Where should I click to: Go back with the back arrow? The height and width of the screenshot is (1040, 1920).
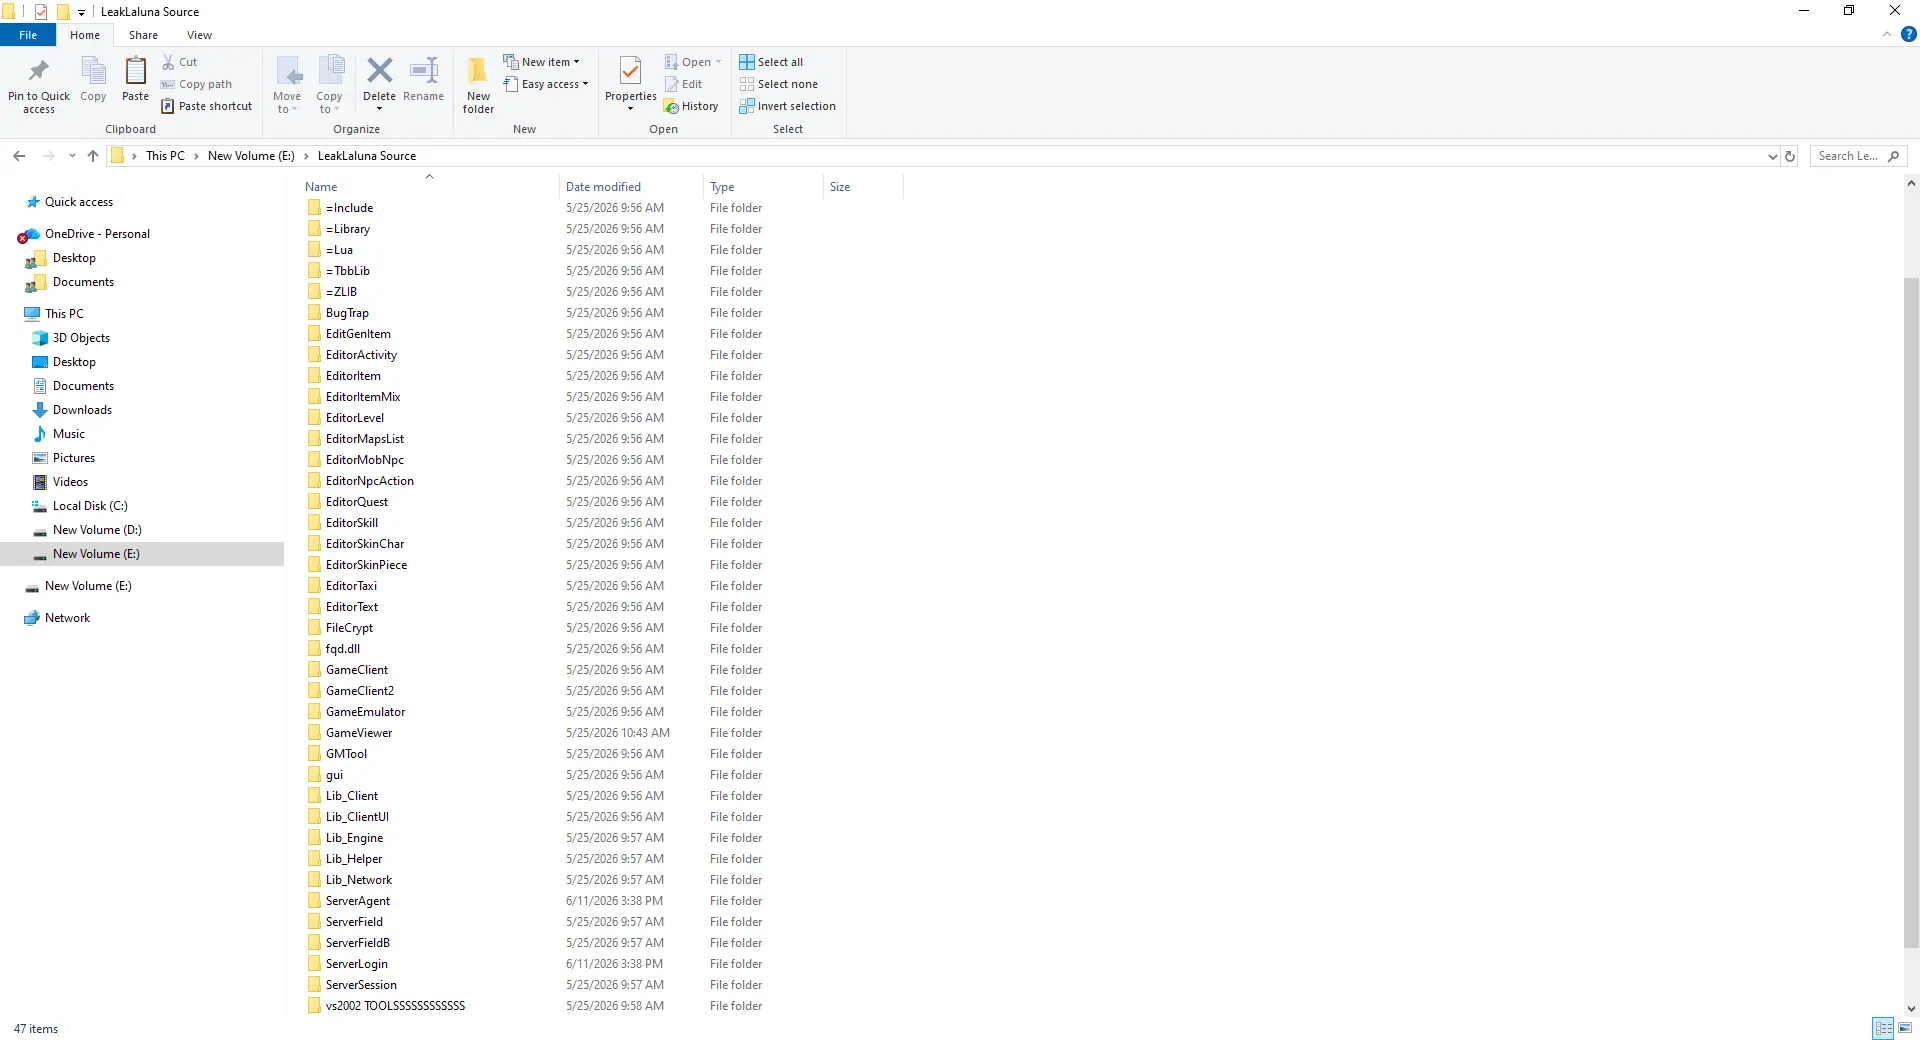click(19, 156)
